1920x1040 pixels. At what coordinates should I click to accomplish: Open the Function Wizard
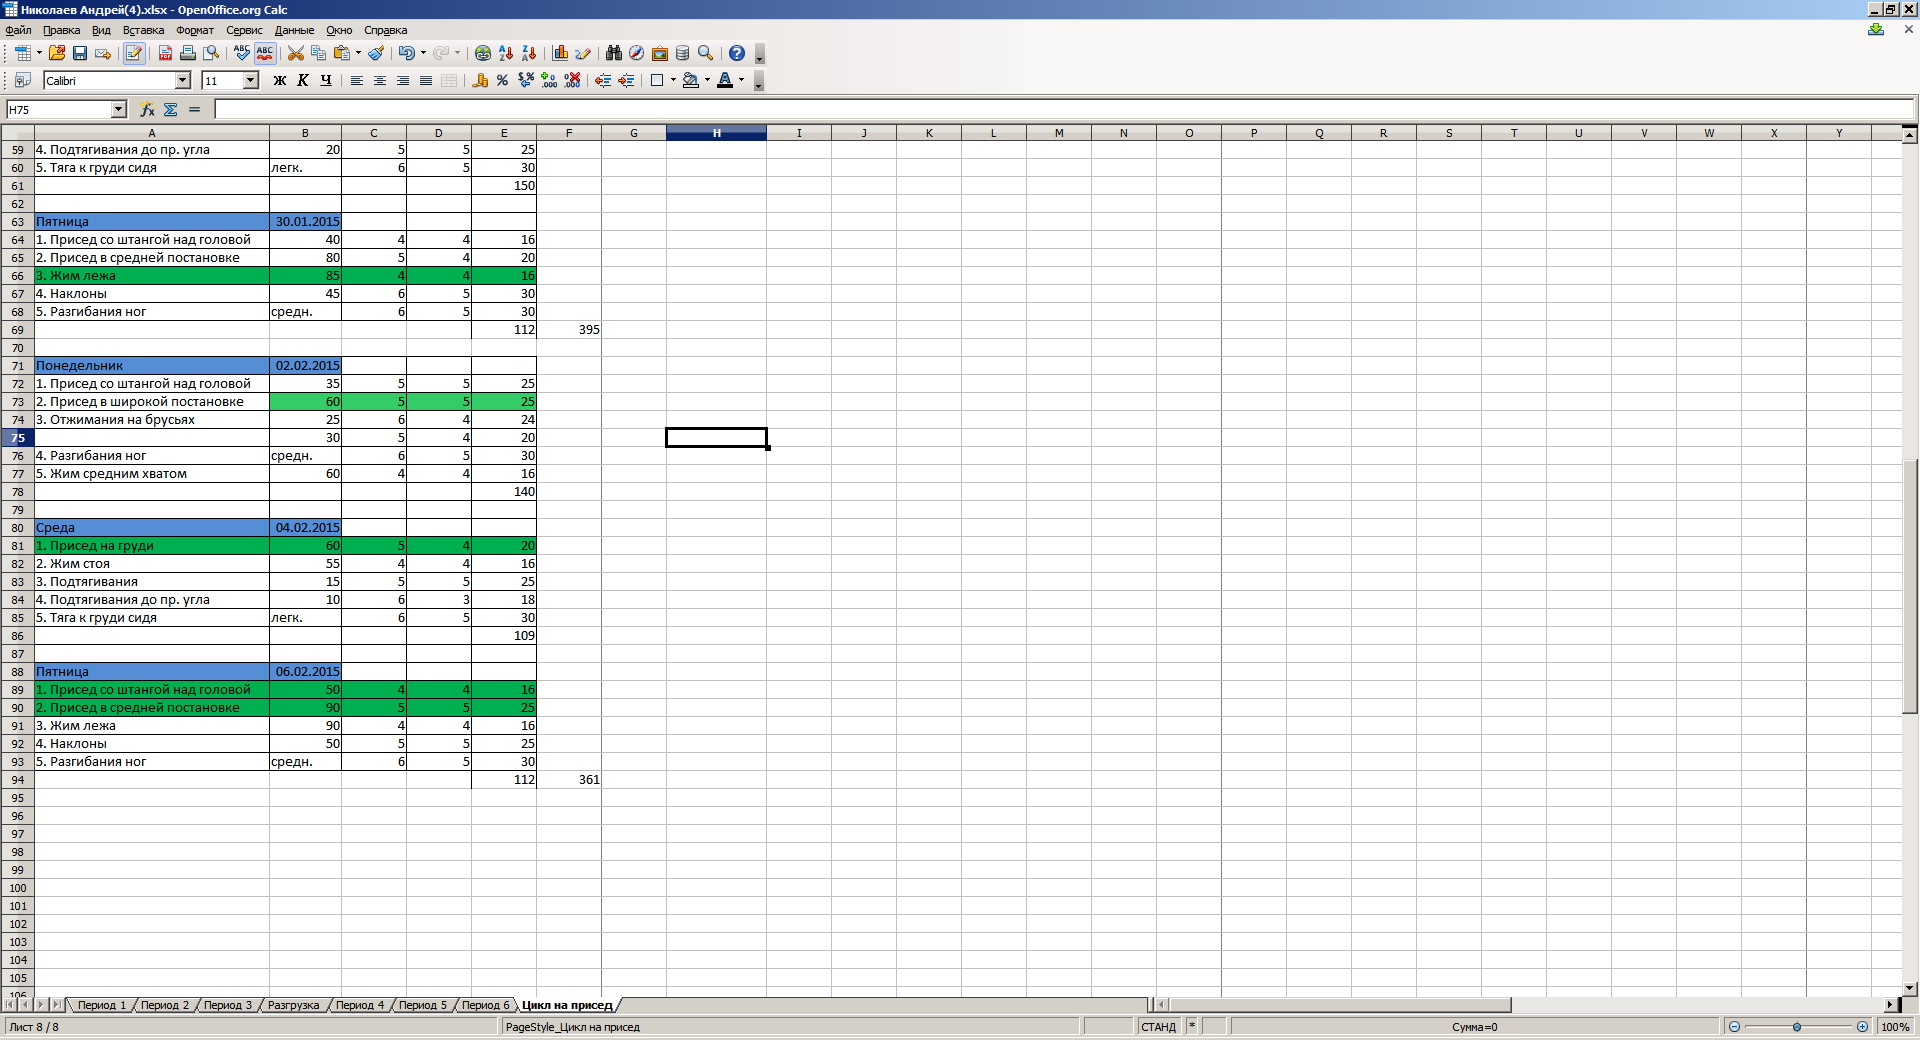[x=147, y=110]
